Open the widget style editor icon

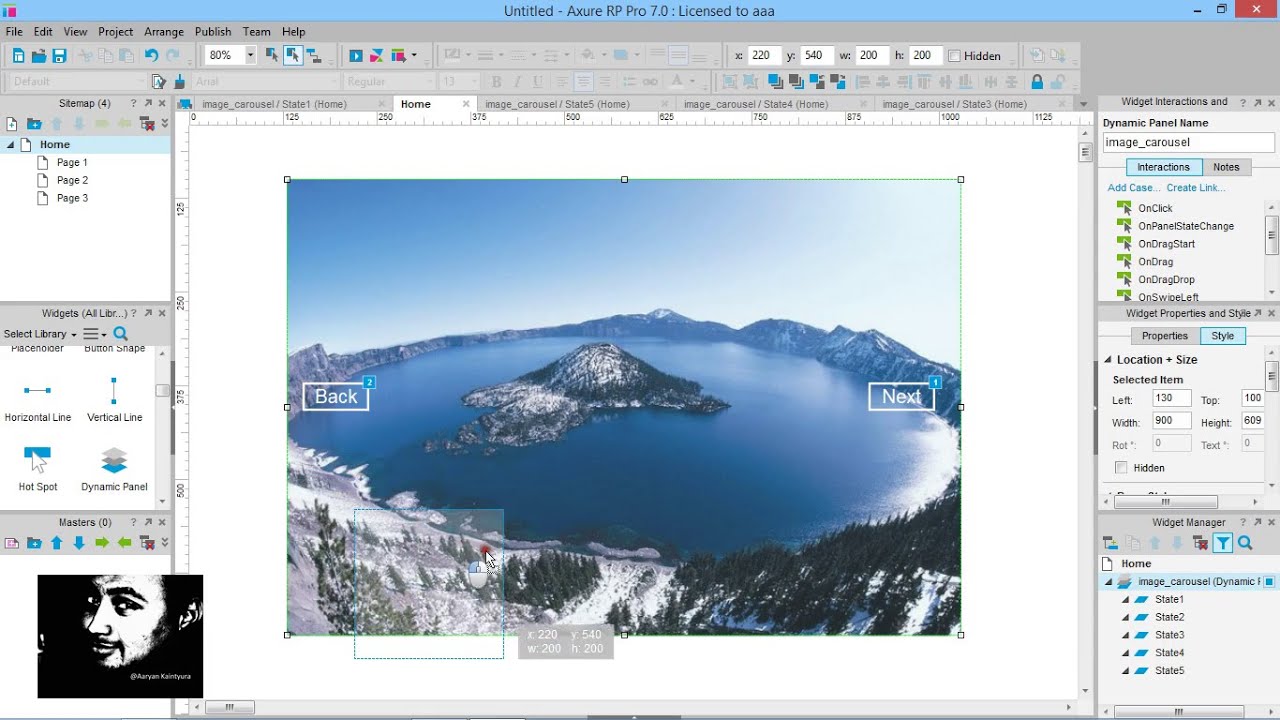coord(158,82)
